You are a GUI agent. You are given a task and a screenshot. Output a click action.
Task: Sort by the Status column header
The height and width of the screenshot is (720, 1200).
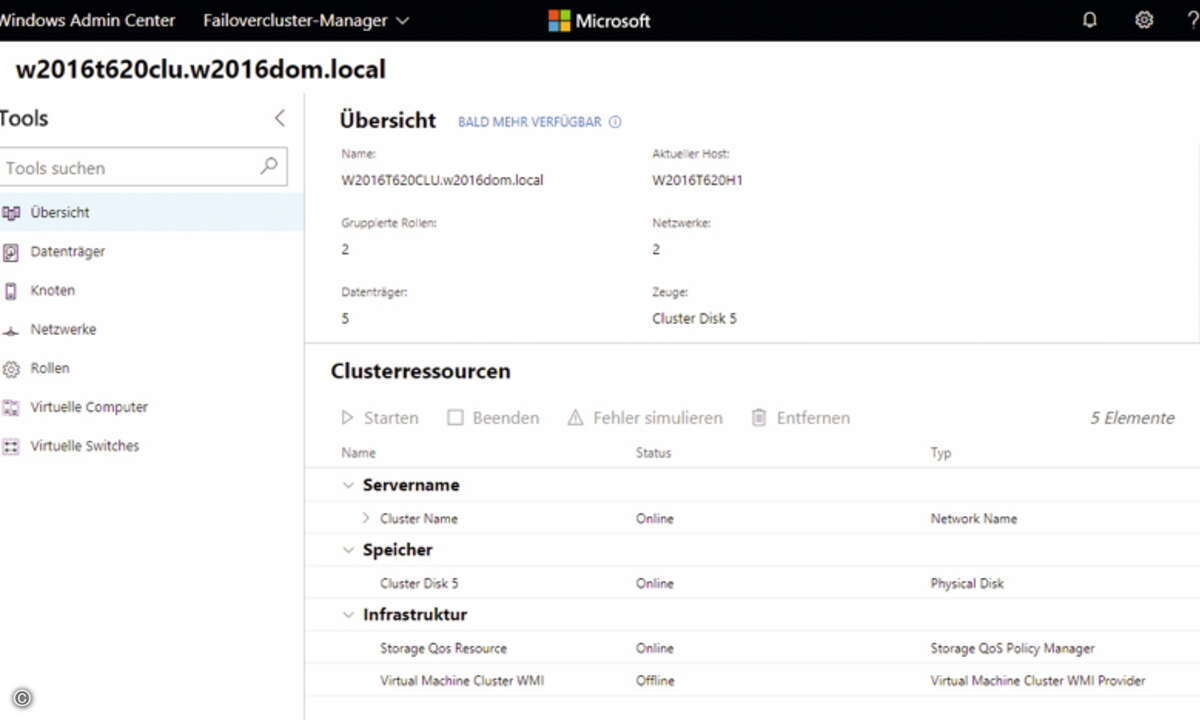[653, 453]
